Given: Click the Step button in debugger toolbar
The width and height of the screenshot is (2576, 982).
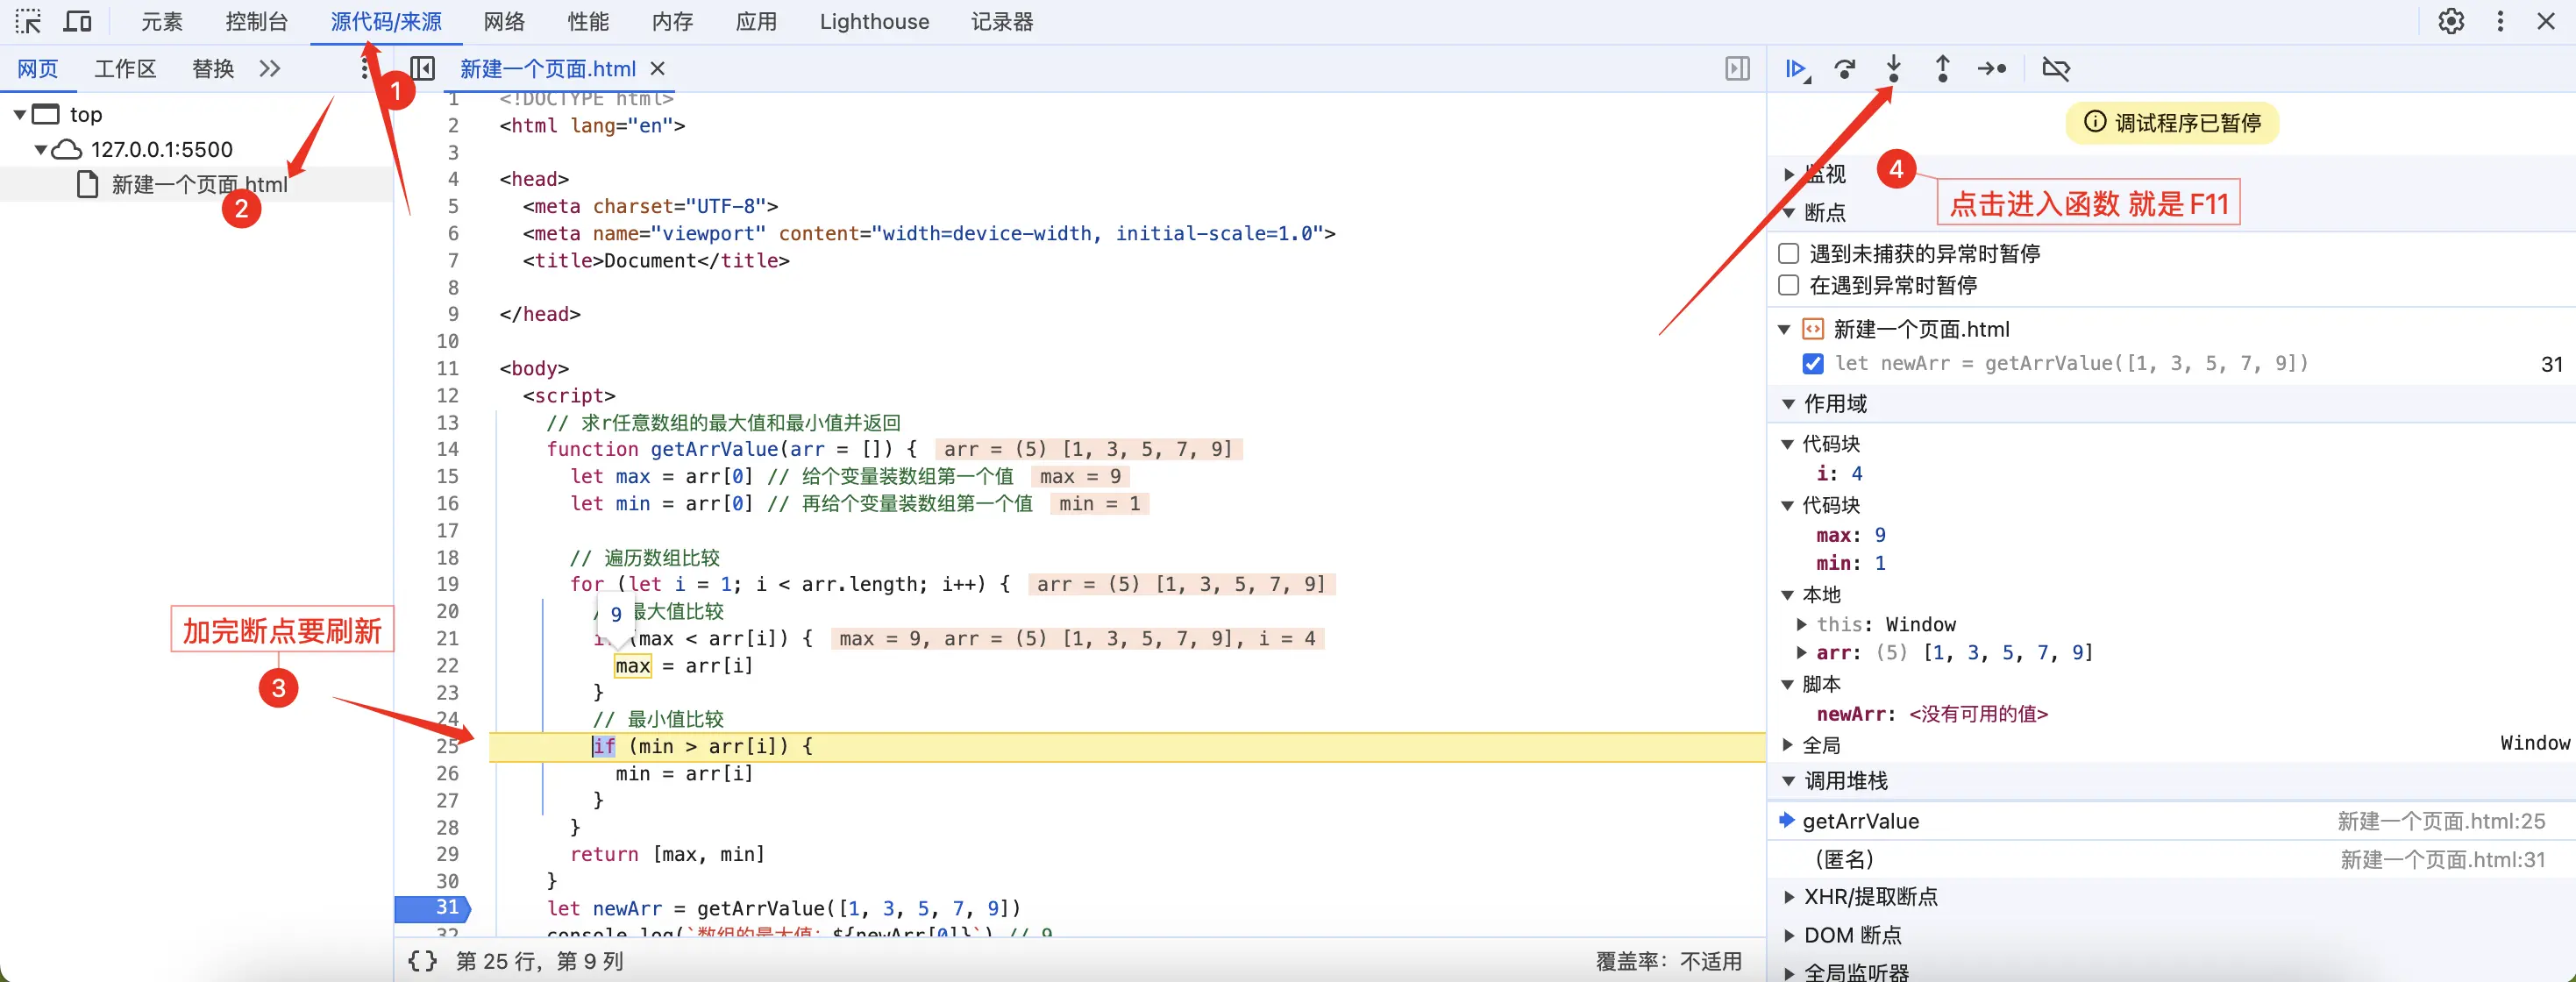Looking at the screenshot, I should pyautogui.click(x=1991, y=68).
